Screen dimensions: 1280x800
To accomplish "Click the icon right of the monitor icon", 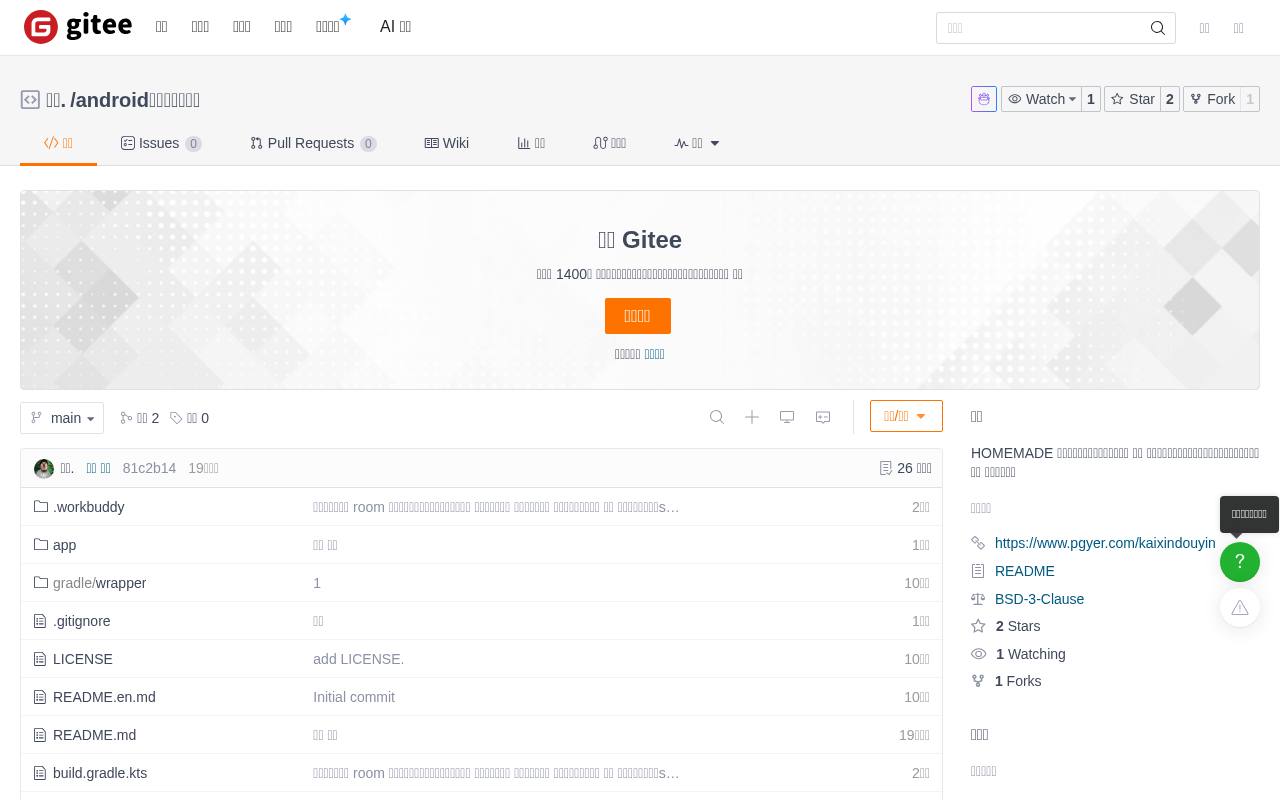I will [823, 417].
